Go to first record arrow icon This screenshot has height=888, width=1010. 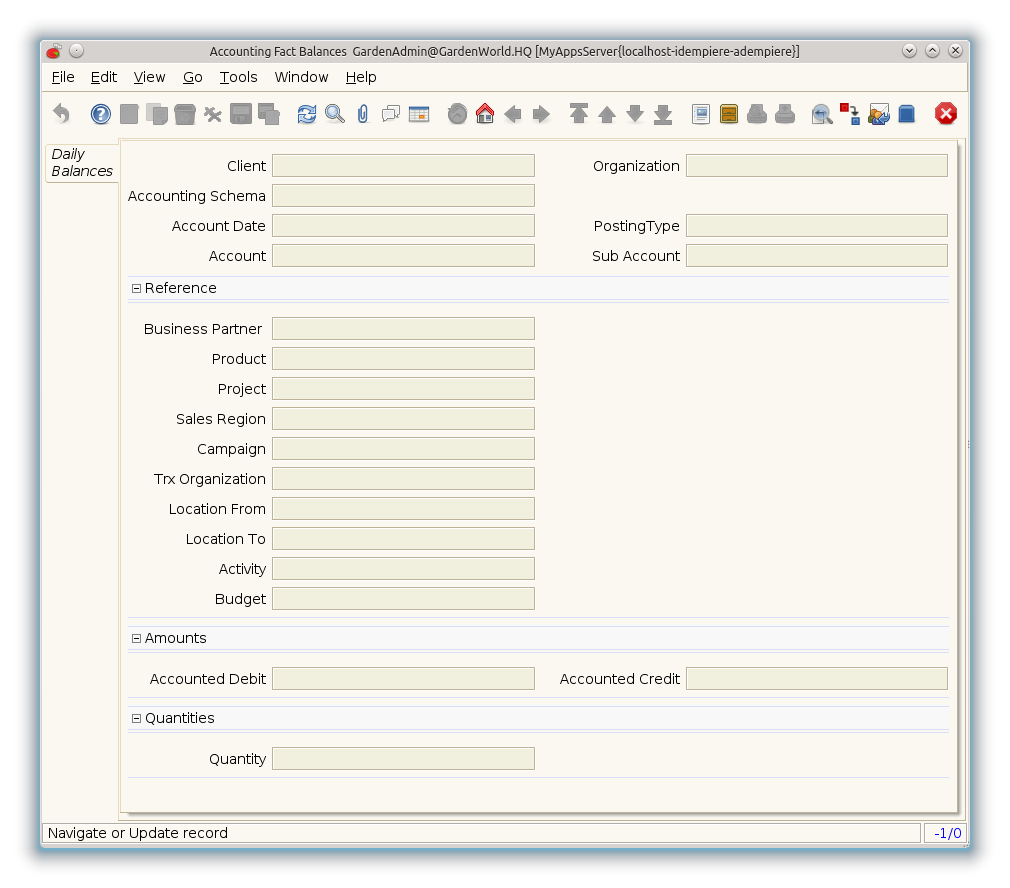click(x=578, y=114)
